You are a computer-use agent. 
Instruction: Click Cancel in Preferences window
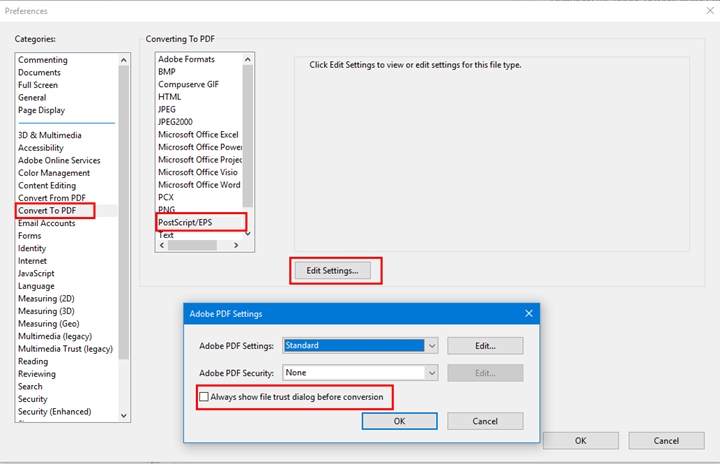click(666, 441)
